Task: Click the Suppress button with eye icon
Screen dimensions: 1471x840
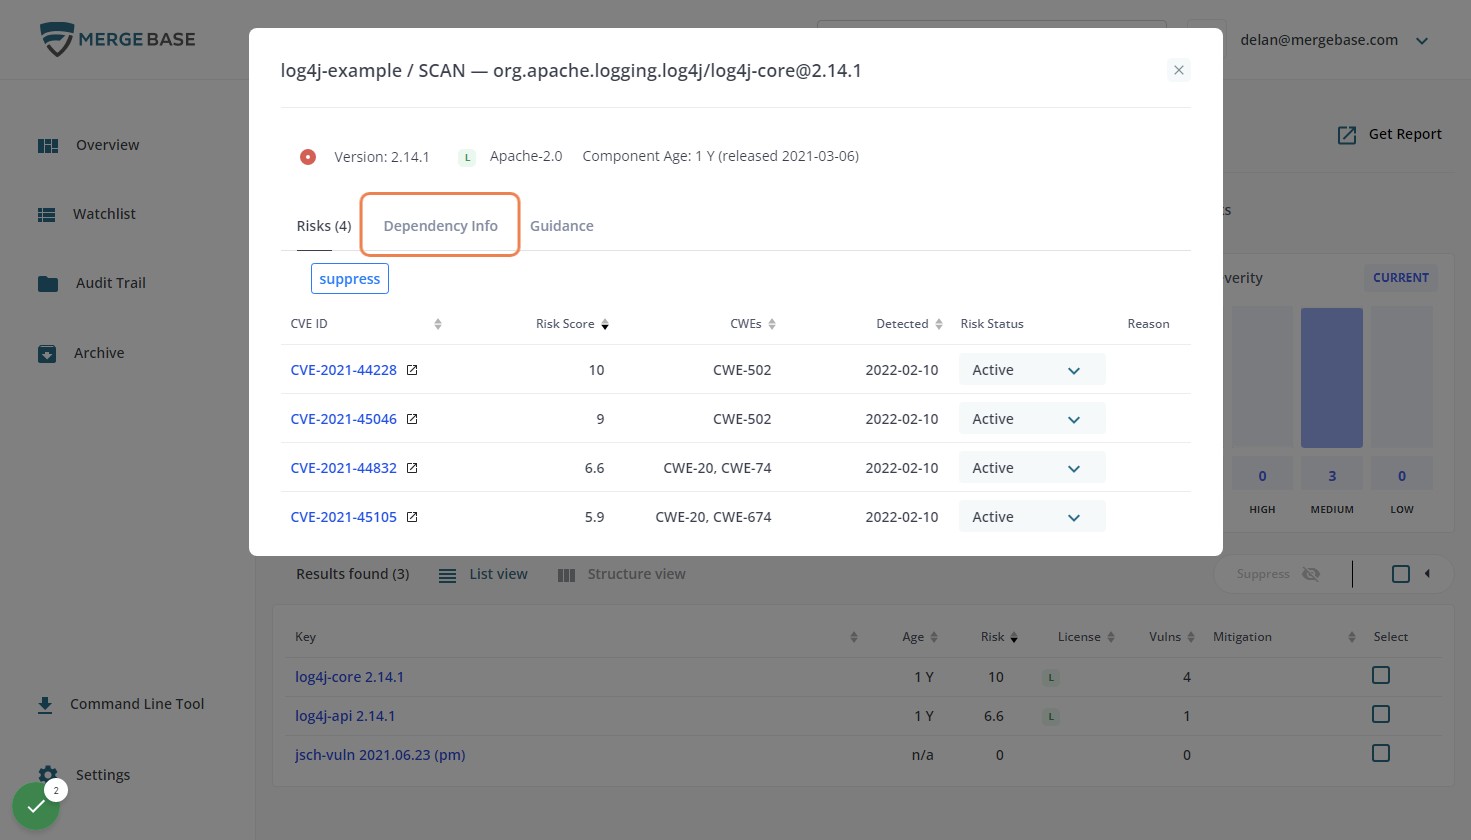Action: pos(1278,574)
